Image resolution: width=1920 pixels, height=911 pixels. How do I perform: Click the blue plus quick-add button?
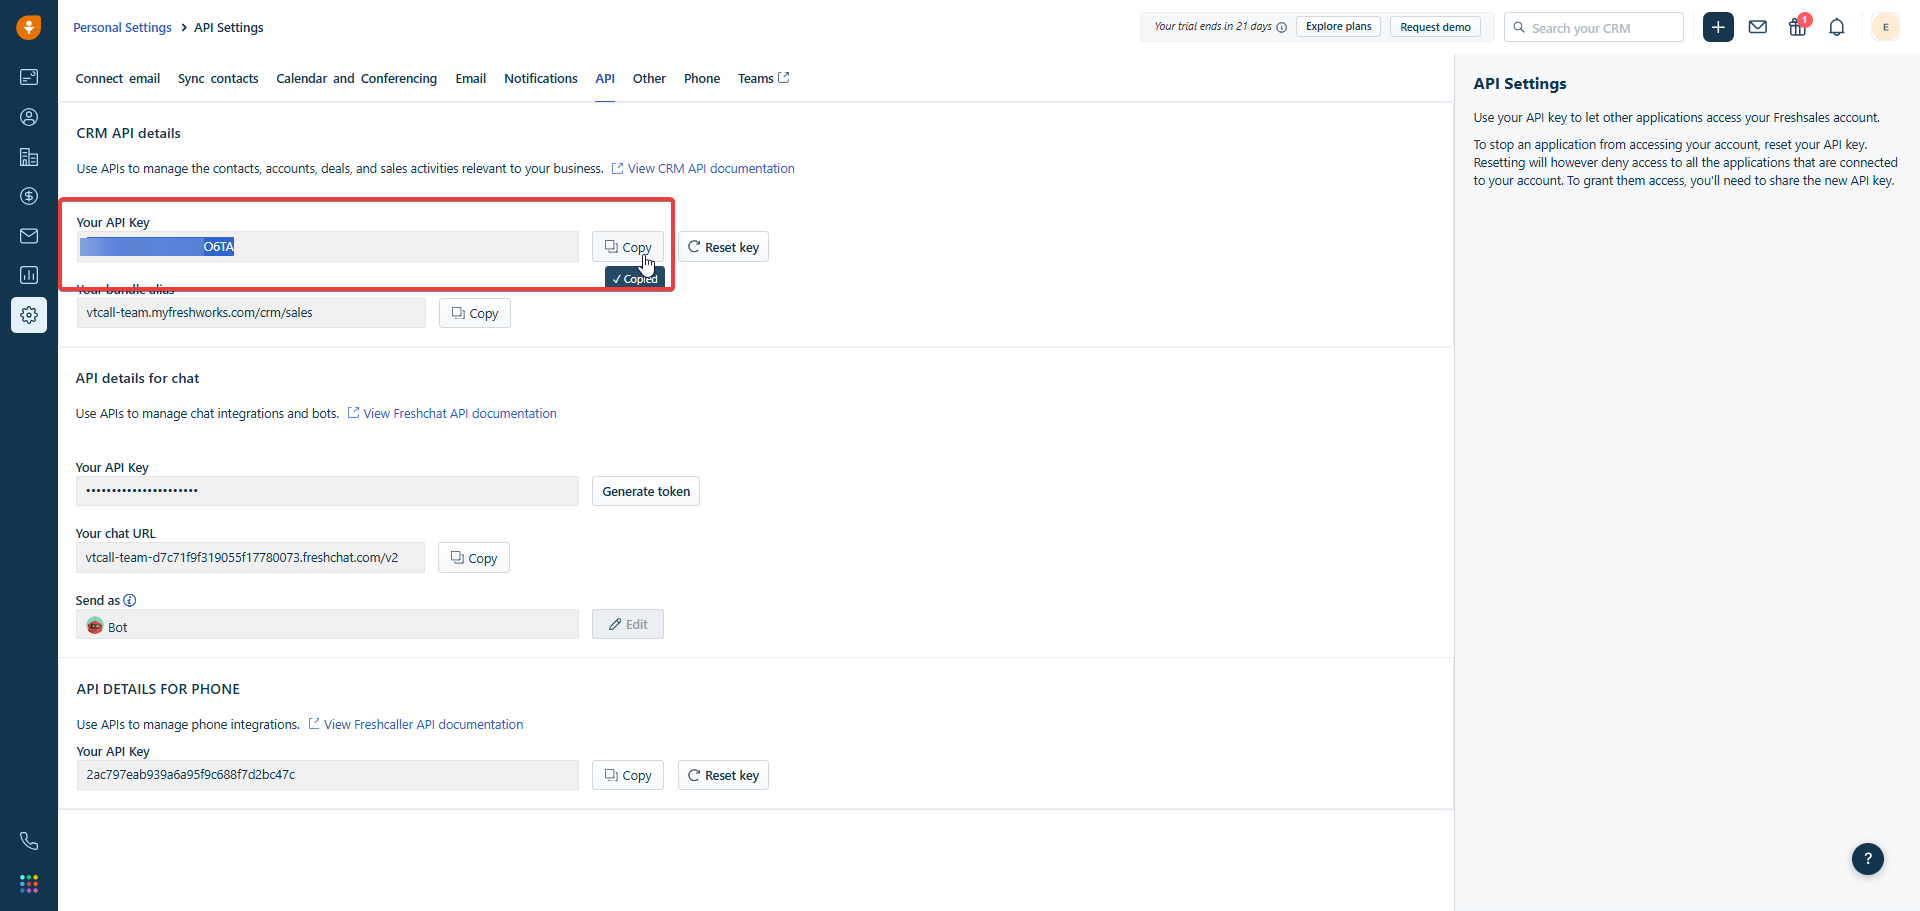(x=1718, y=27)
